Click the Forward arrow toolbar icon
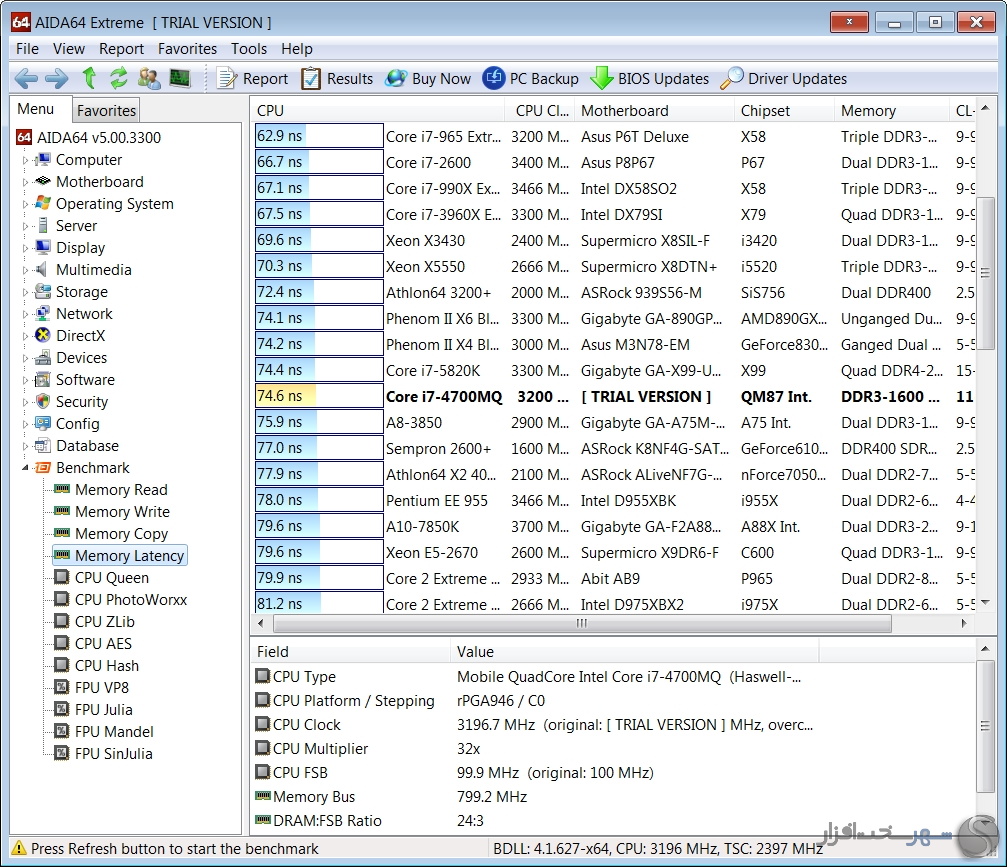Screen dimensions: 1007x867 click(57, 78)
